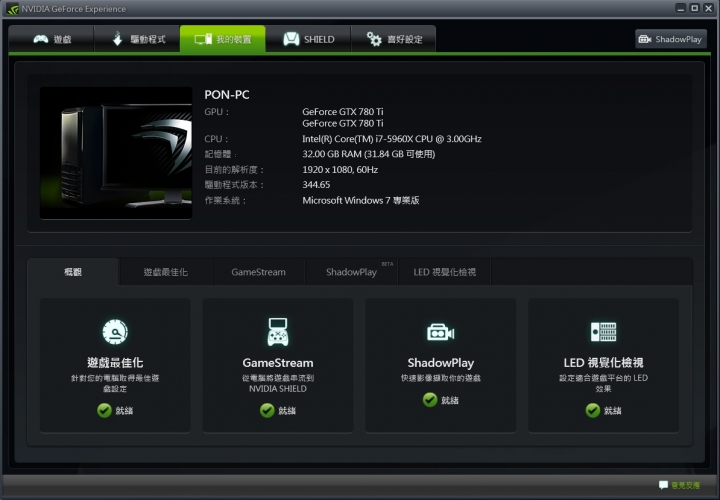Maximize the GeForce Experience window
The image size is (720, 500).
(x=695, y=8)
